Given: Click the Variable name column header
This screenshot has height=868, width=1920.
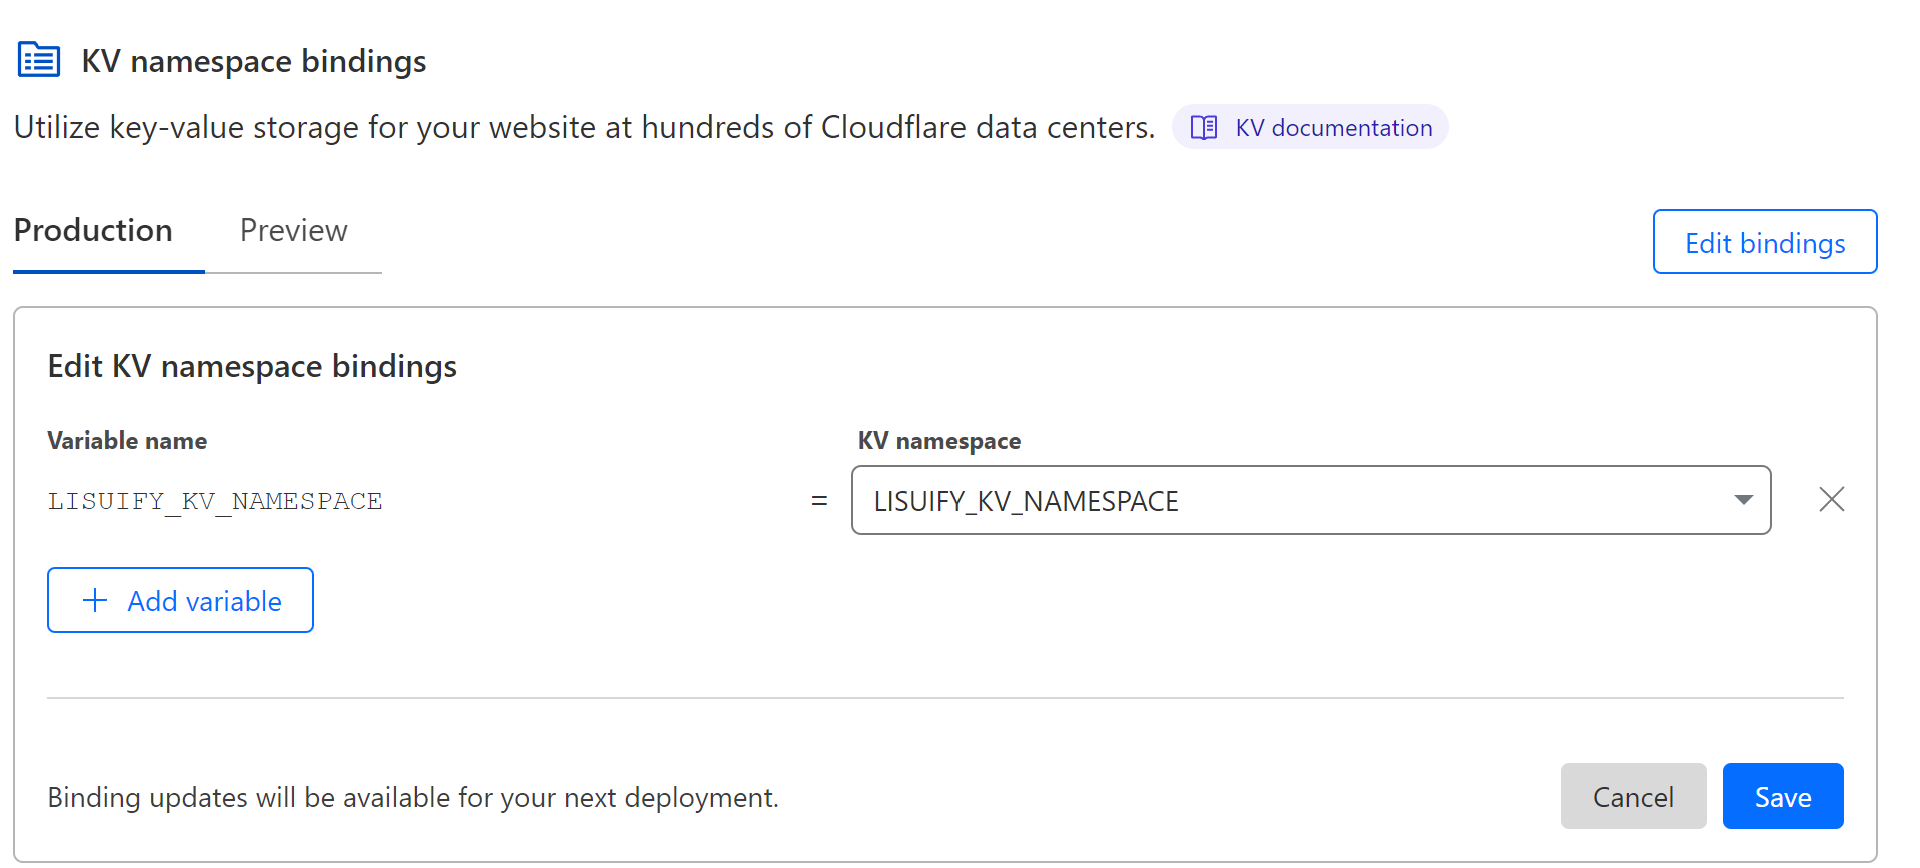Looking at the screenshot, I should click(x=127, y=440).
